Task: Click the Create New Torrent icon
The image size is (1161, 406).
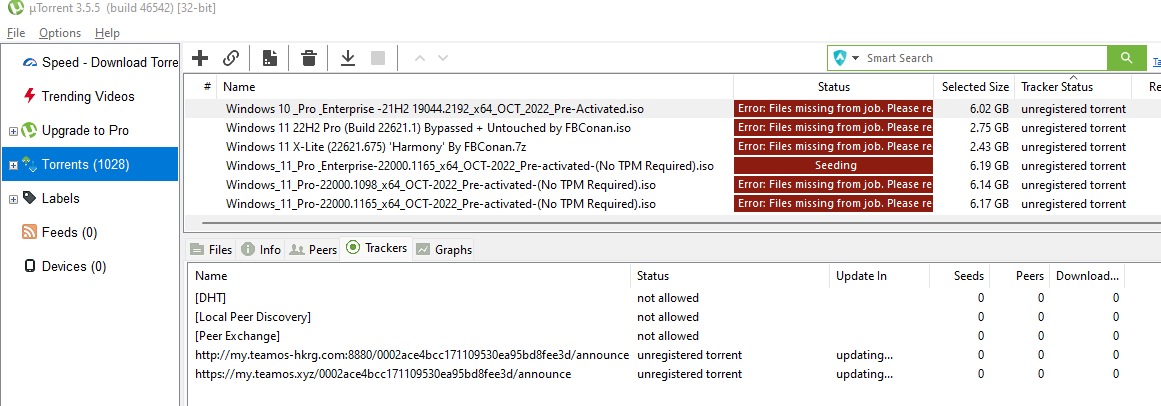Action: (269, 58)
